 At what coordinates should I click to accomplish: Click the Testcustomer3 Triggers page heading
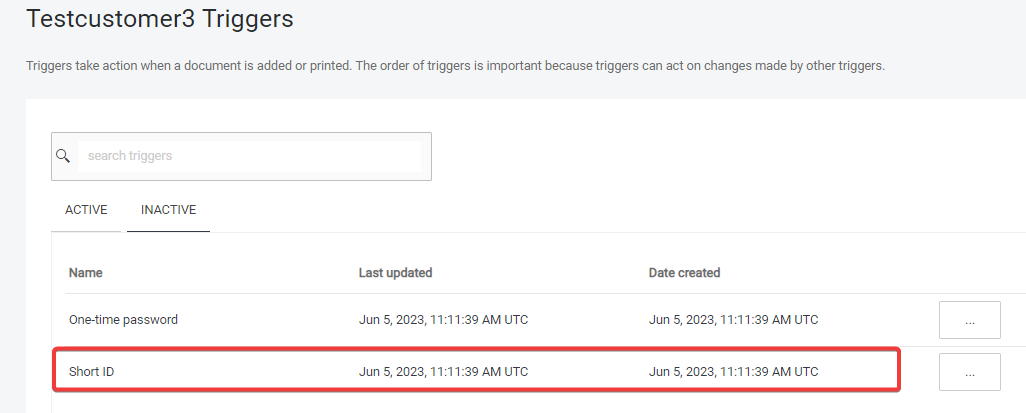click(x=159, y=18)
